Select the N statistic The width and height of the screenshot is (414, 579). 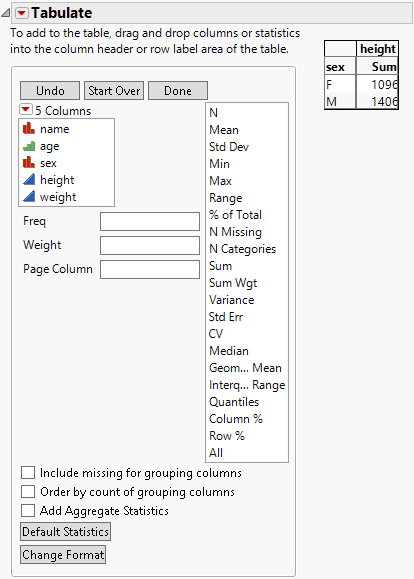(x=213, y=113)
